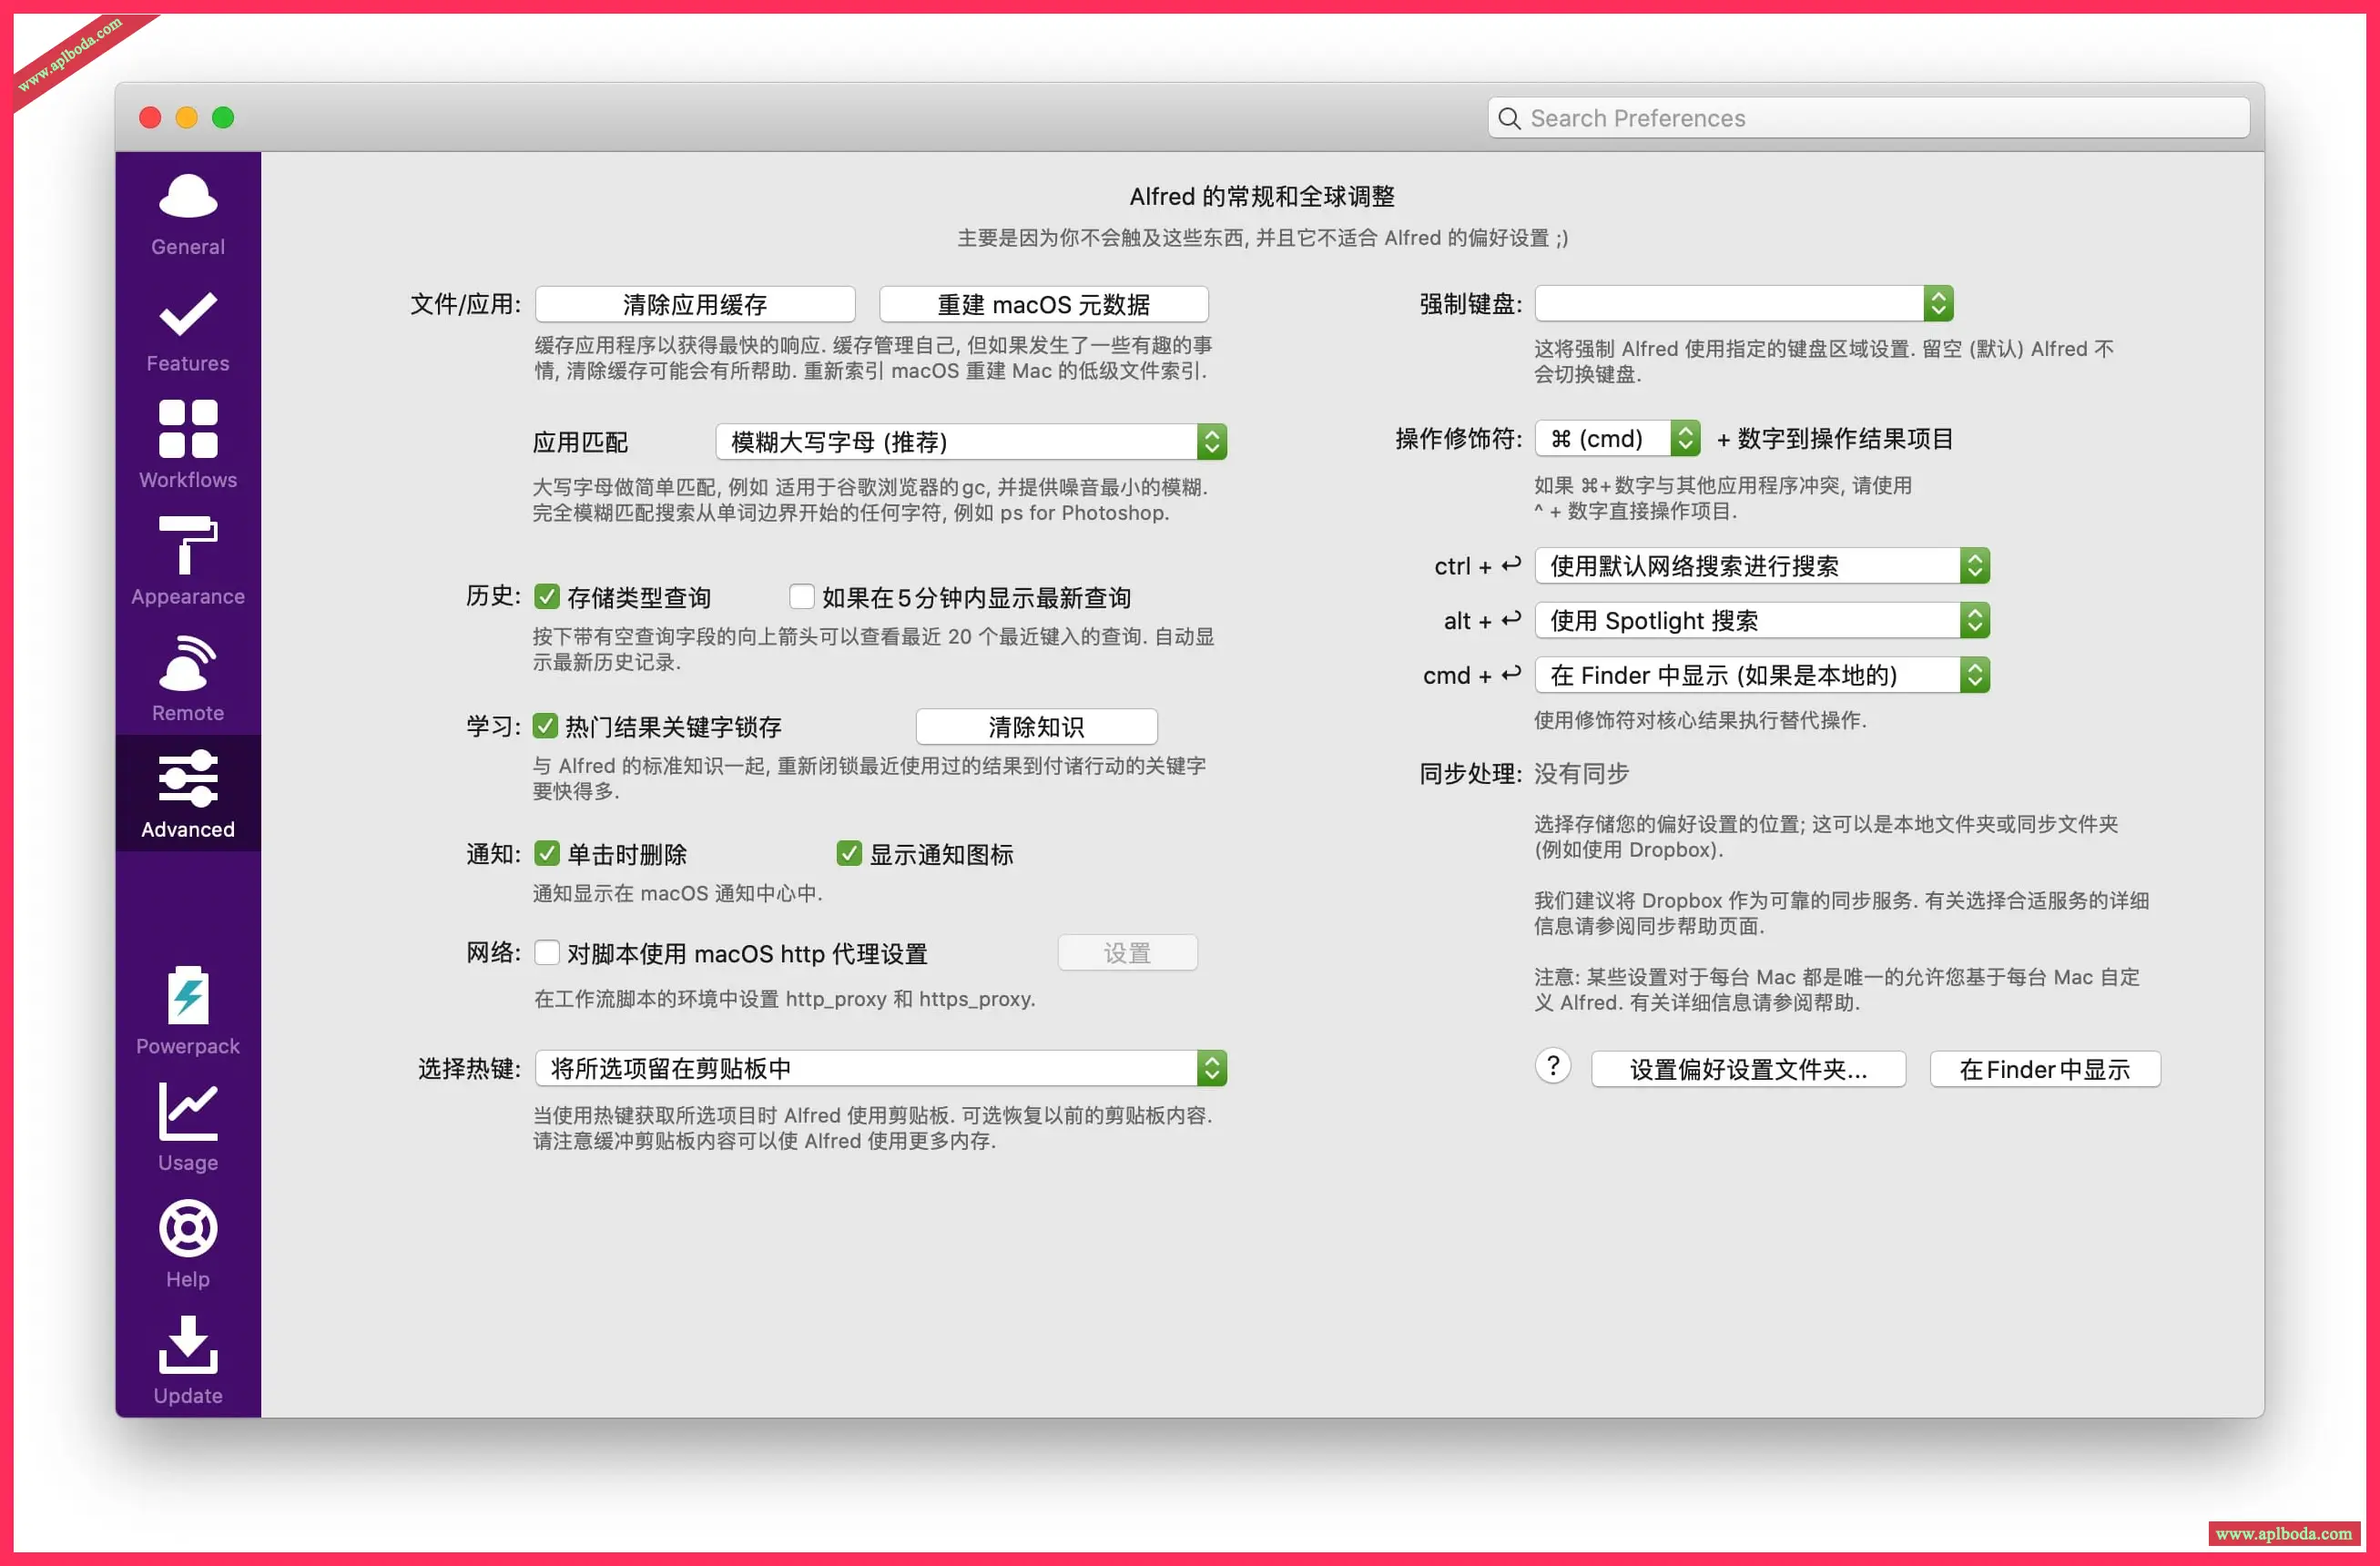The width and height of the screenshot is (2380, 1566).
Task: Click the + 数字到操作结果项目 text
Action: (x=1835, y=439)
